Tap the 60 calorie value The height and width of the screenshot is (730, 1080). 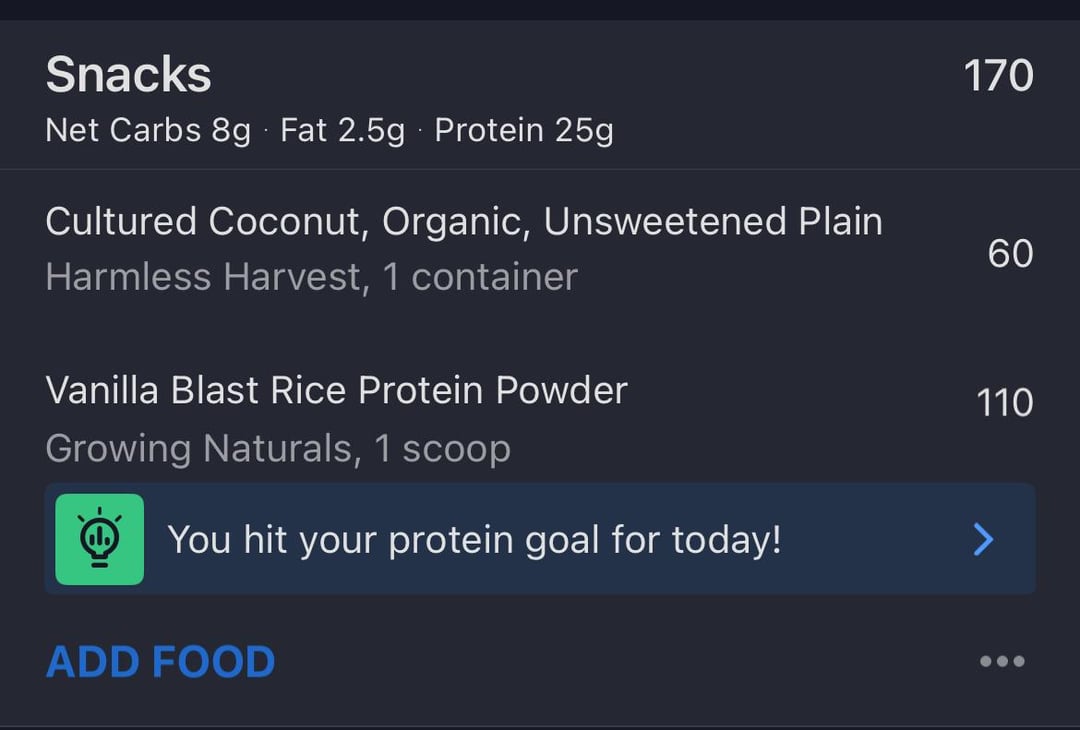point(1010,254)
